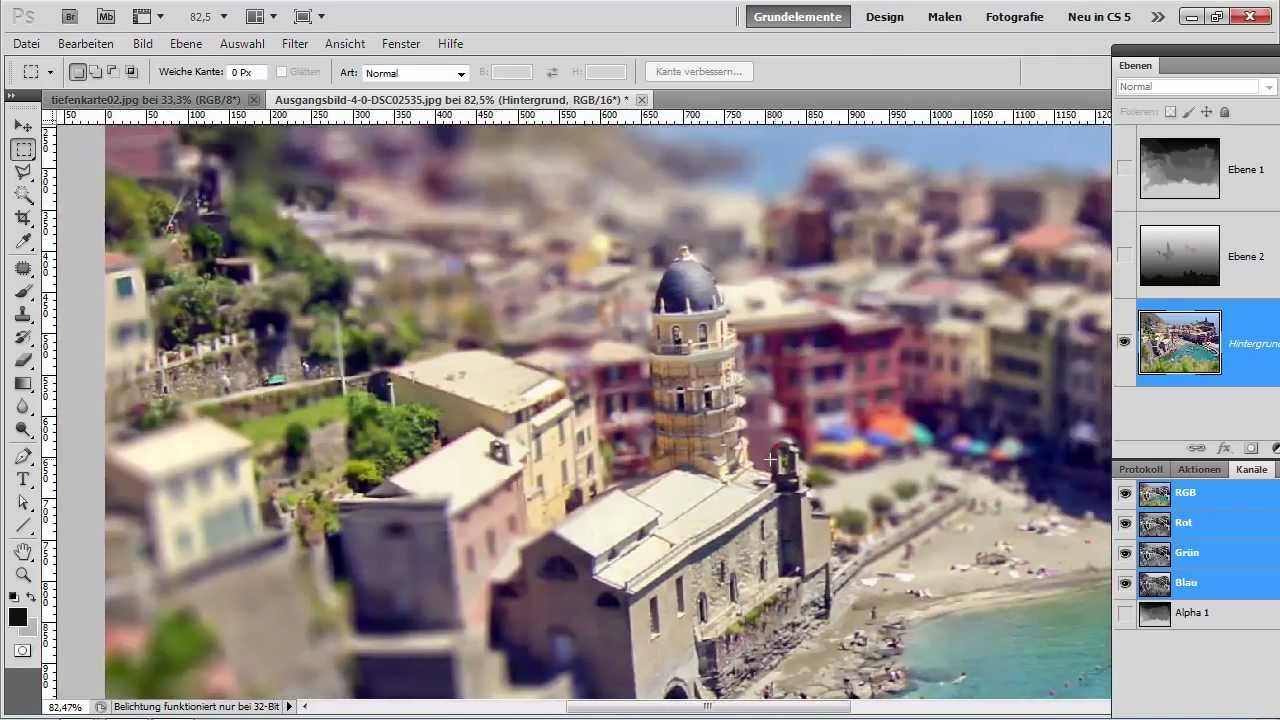Choose Add to selection mode
Screen dimensions: 1280x720
[x=95, y=72]
